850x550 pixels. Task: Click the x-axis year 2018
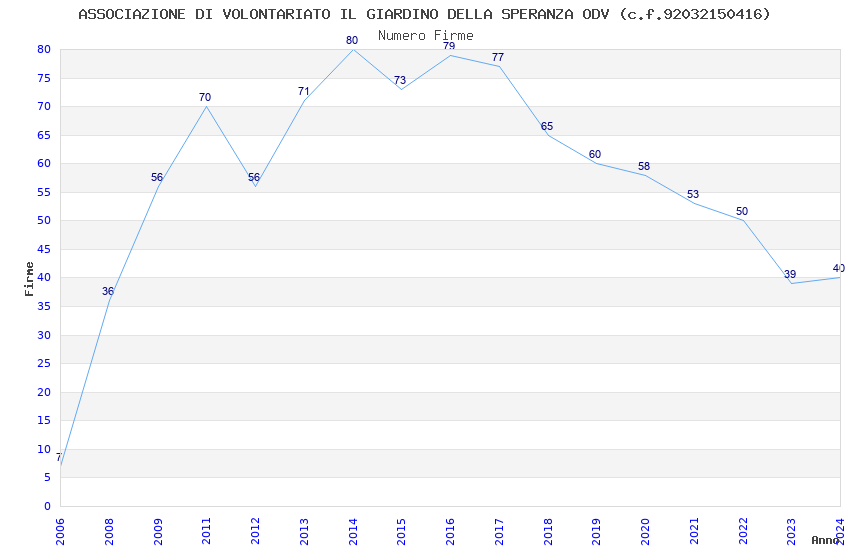point(548,532)
